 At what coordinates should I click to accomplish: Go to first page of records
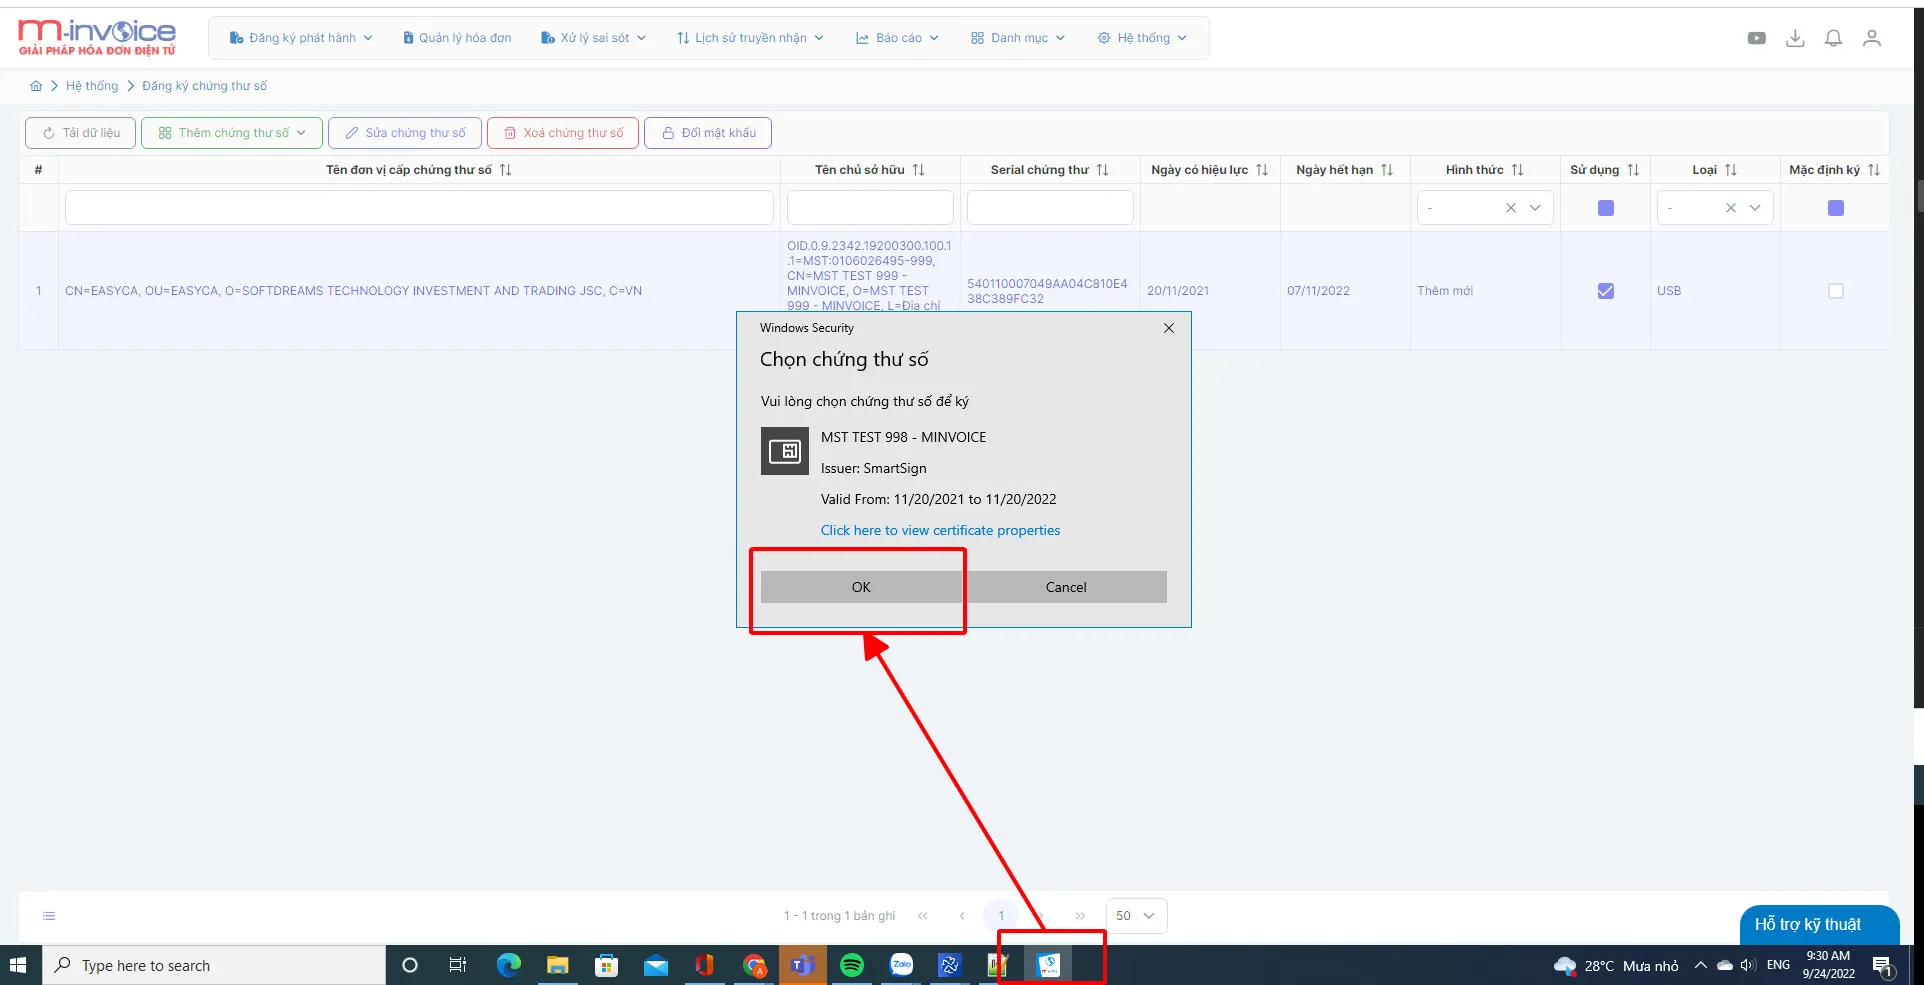[x=923, y=916]
